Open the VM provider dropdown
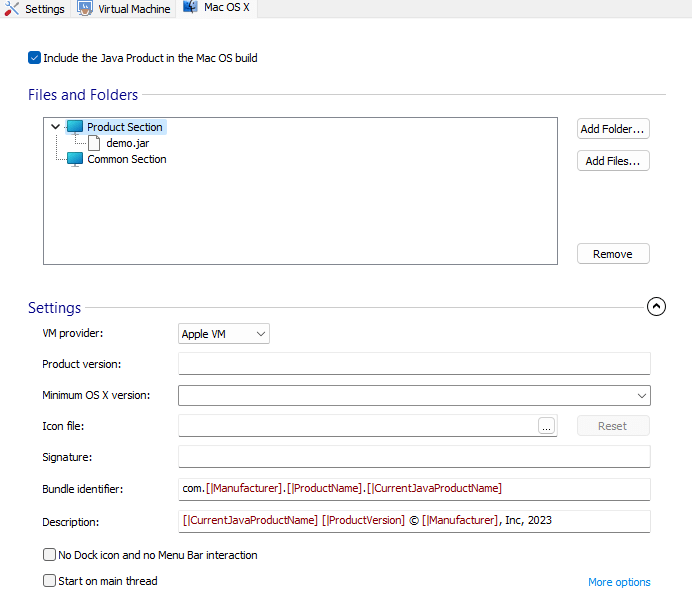This screenshot has height=590, width=692. coord(224,334)
